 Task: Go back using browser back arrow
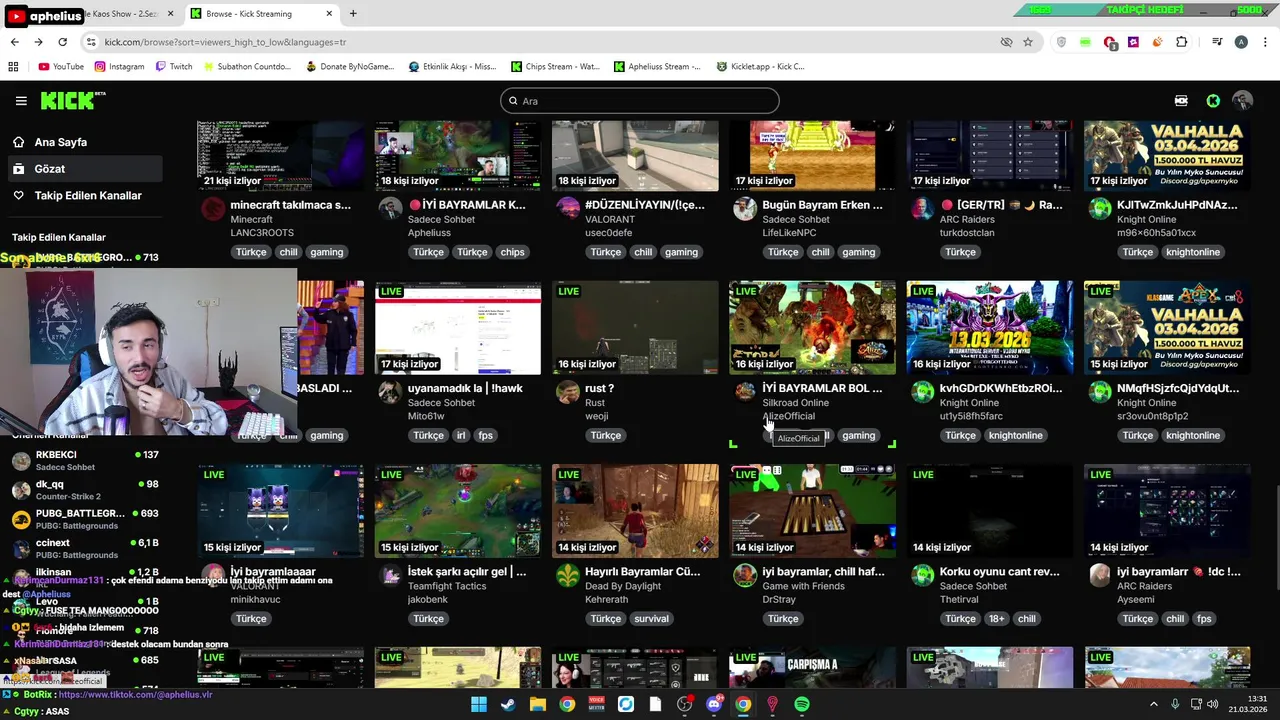(x=14, y=42)
